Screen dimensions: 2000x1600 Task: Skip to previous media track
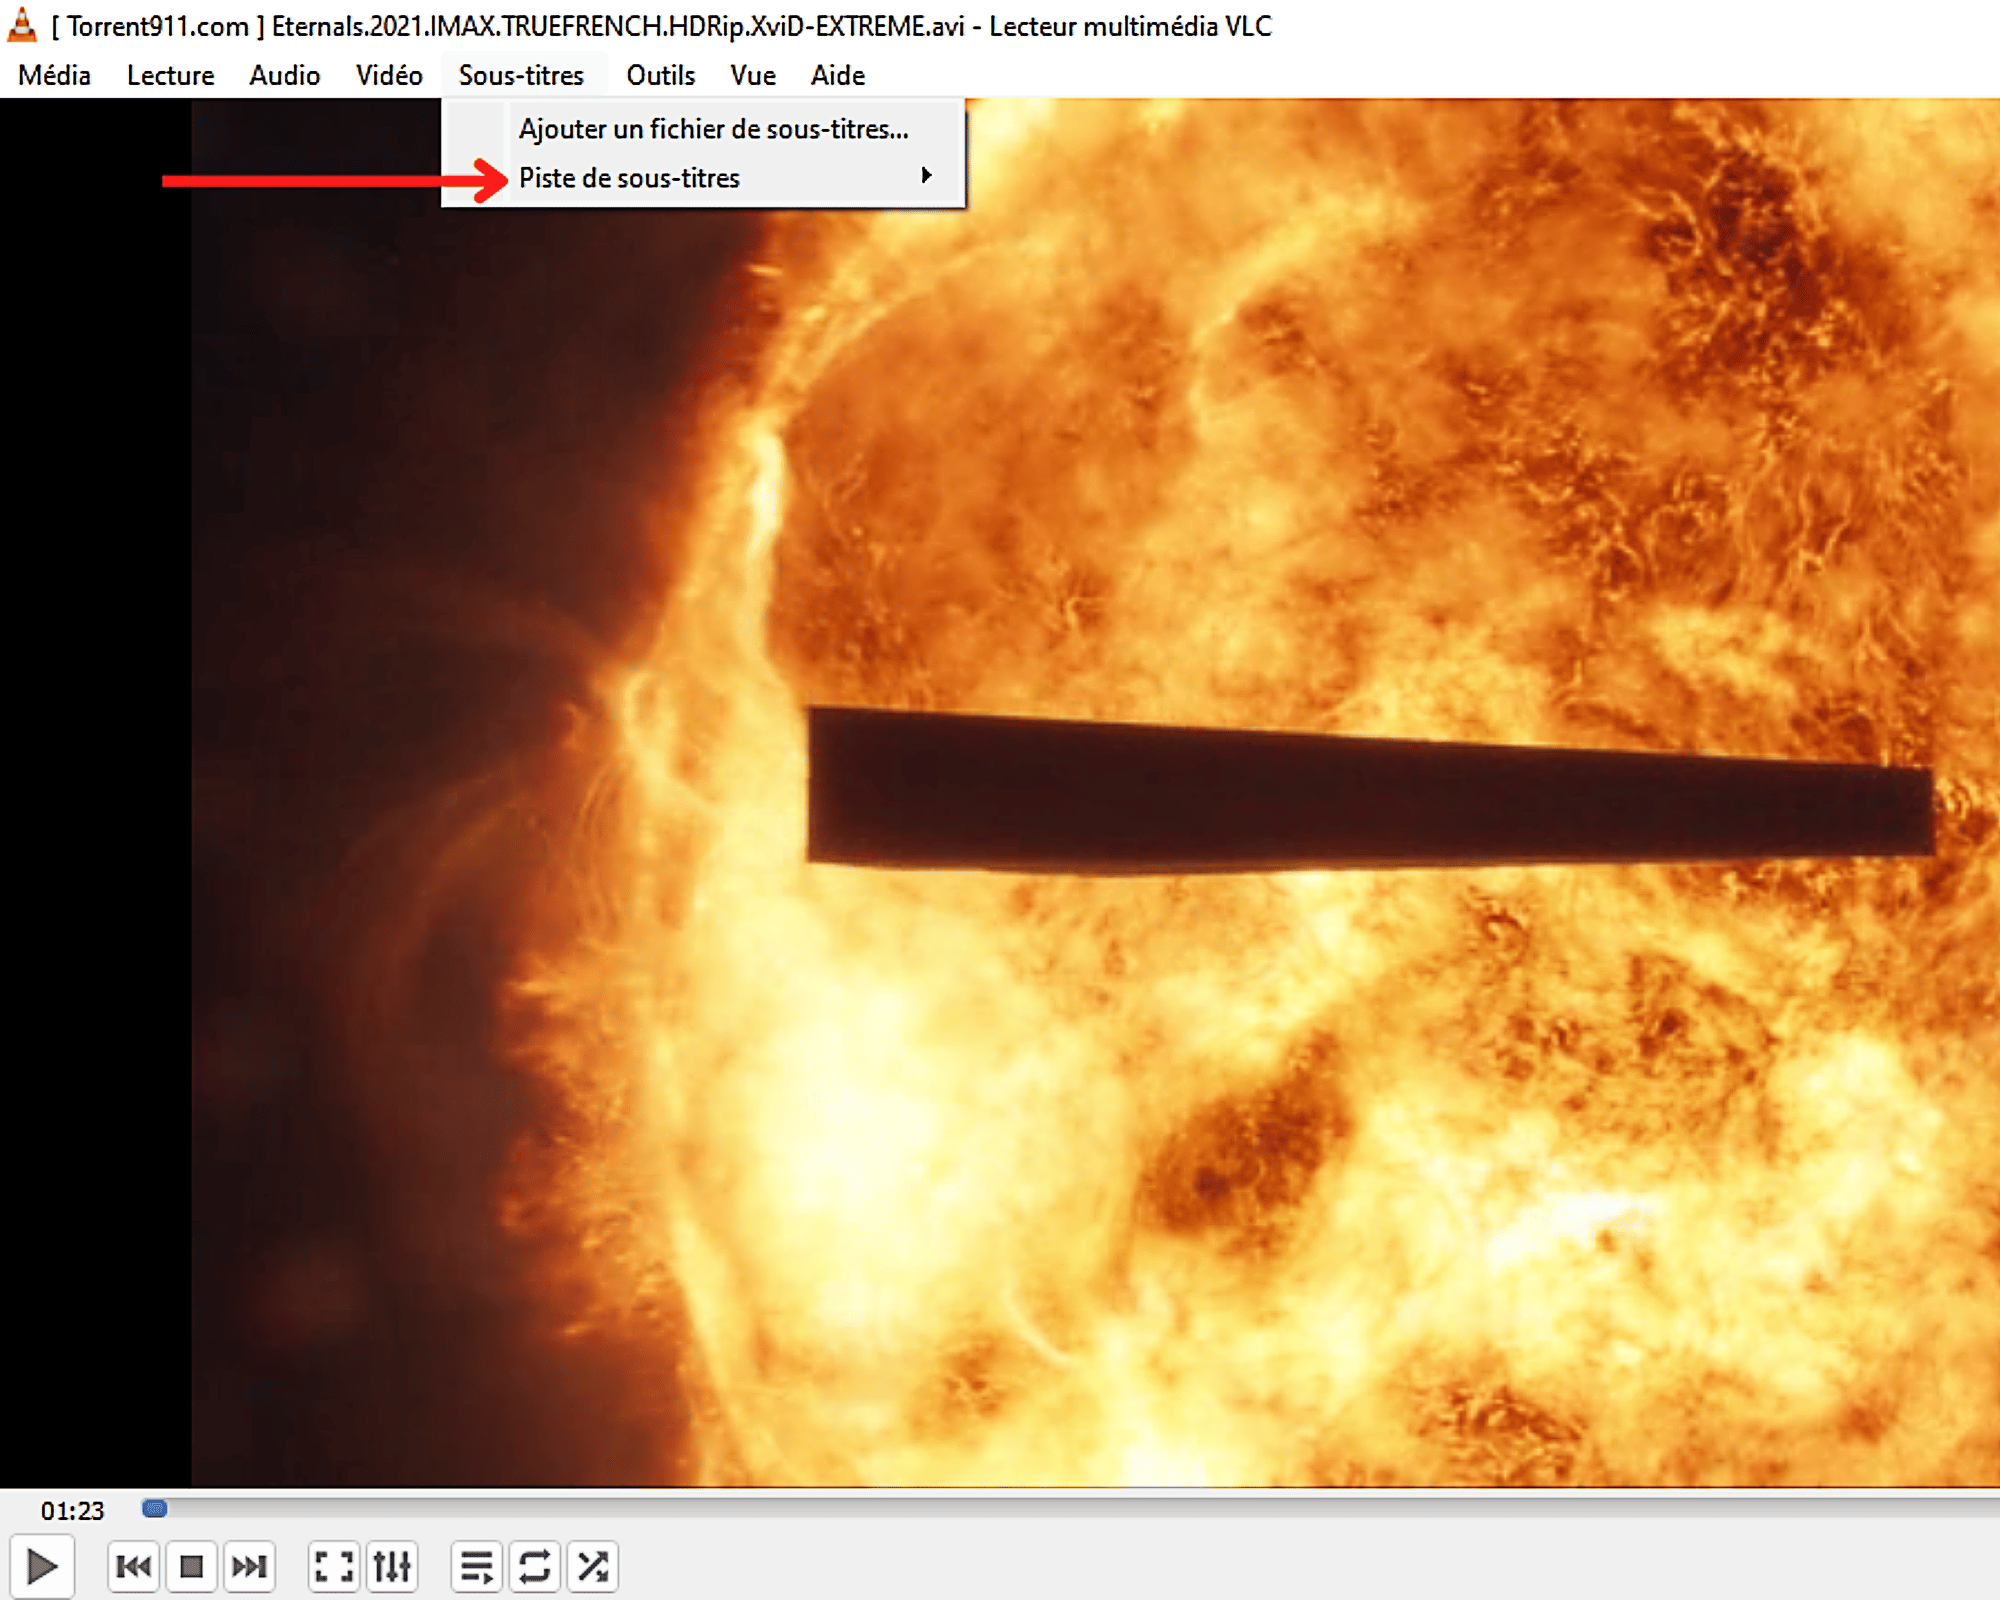[x=133, y=1566]
